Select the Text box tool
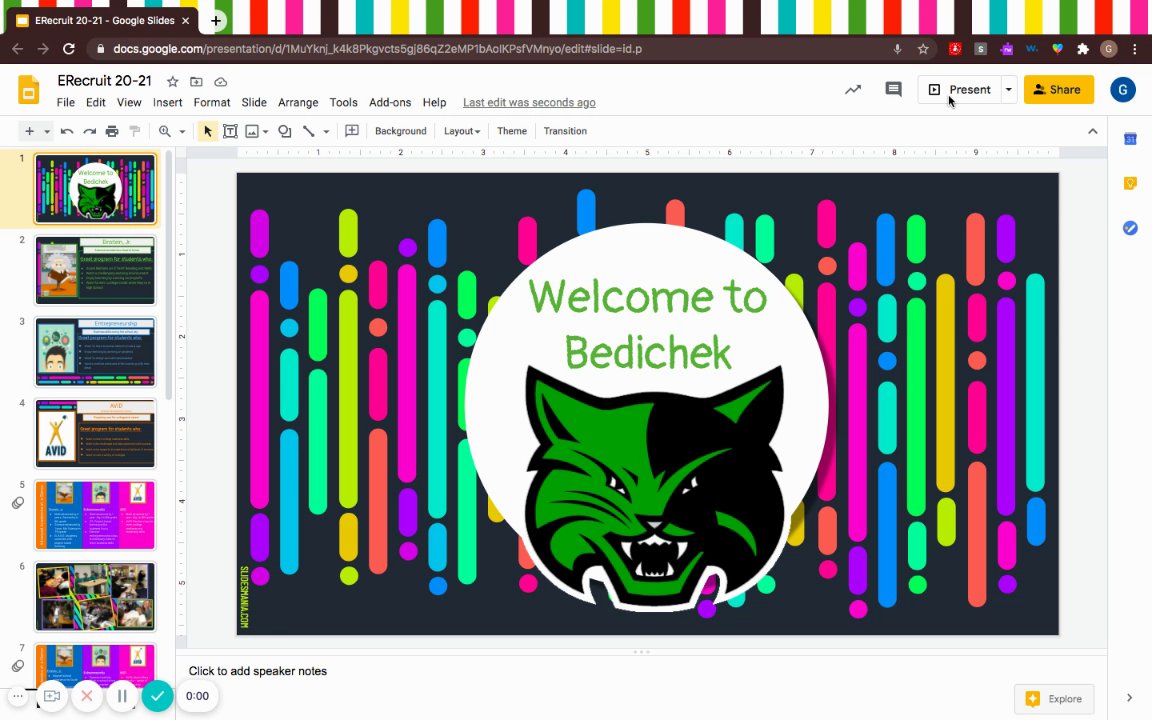The width and height of the screenshot is (1152, 720). tap(230, 131)
